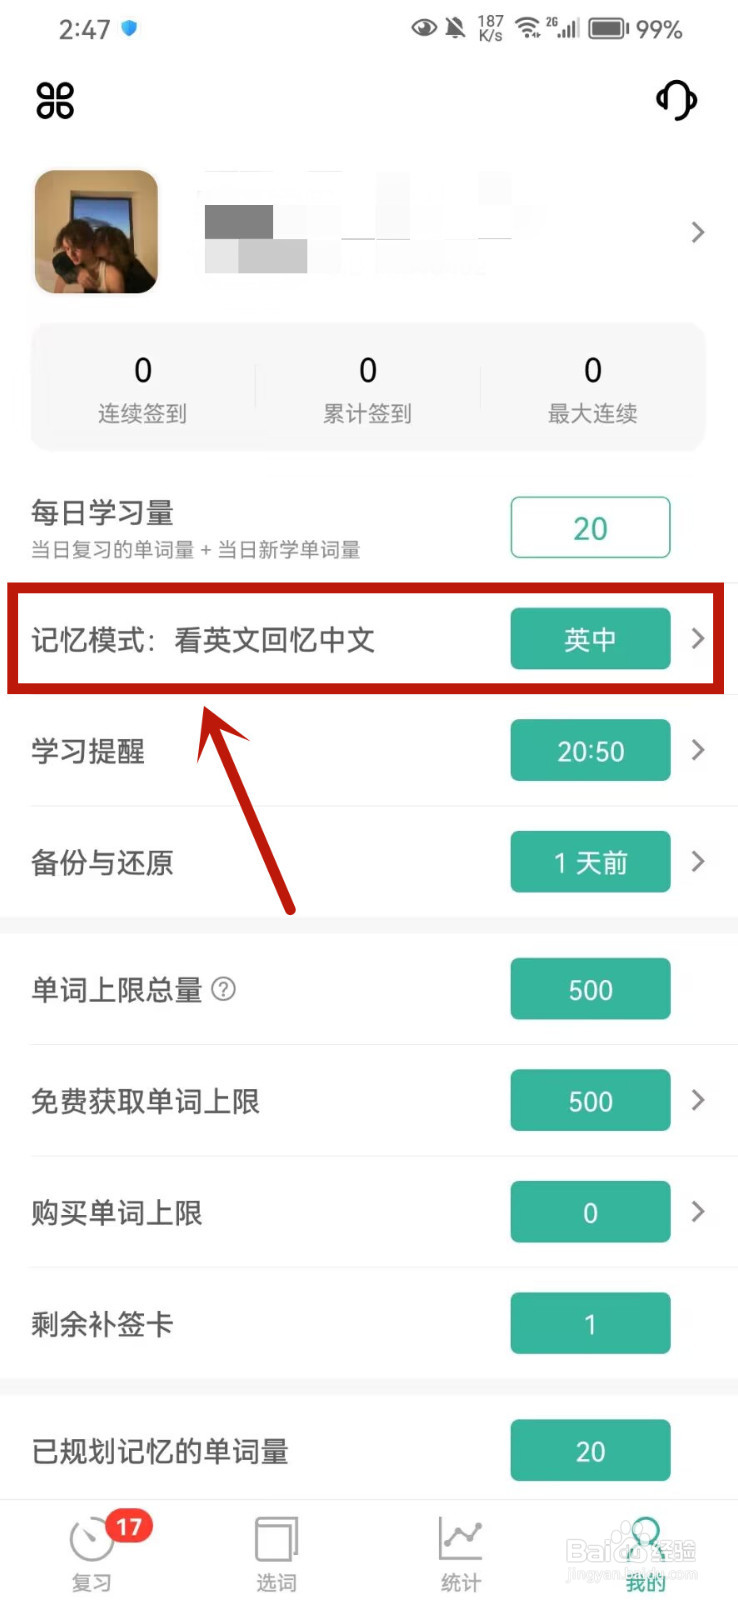Tap the 购买单词上限 value button
Image resolution: width=738 pixels, height=1600 pixels.
click(590, 1212)
